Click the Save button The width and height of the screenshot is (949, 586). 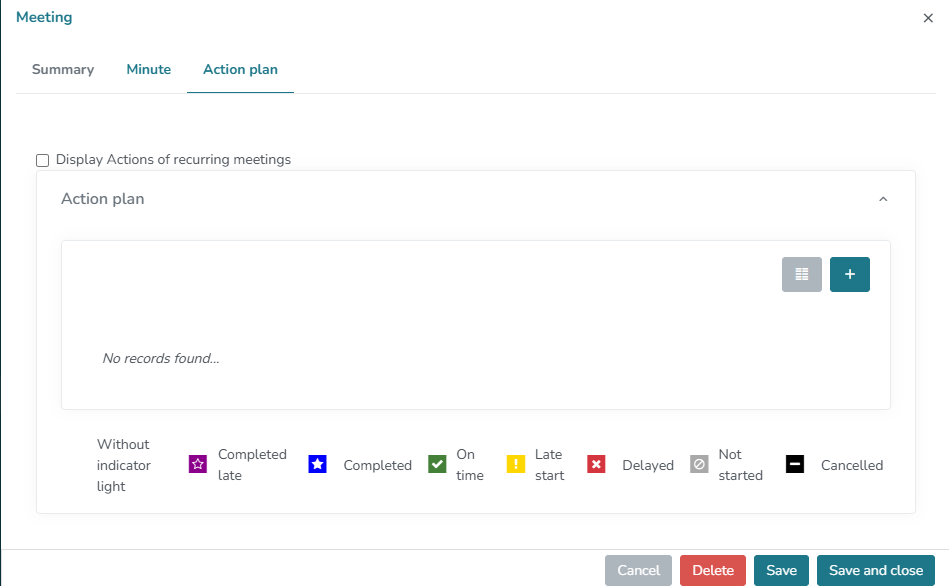click(x=781, y=570)
